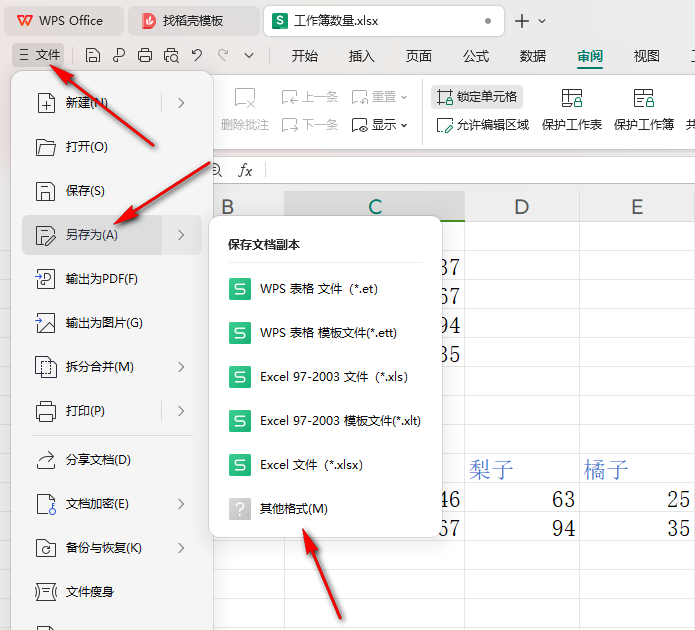Switch to the 开始 ribbon tab
This screenshot has width=695, height=630.
click(x=305, y=56)
